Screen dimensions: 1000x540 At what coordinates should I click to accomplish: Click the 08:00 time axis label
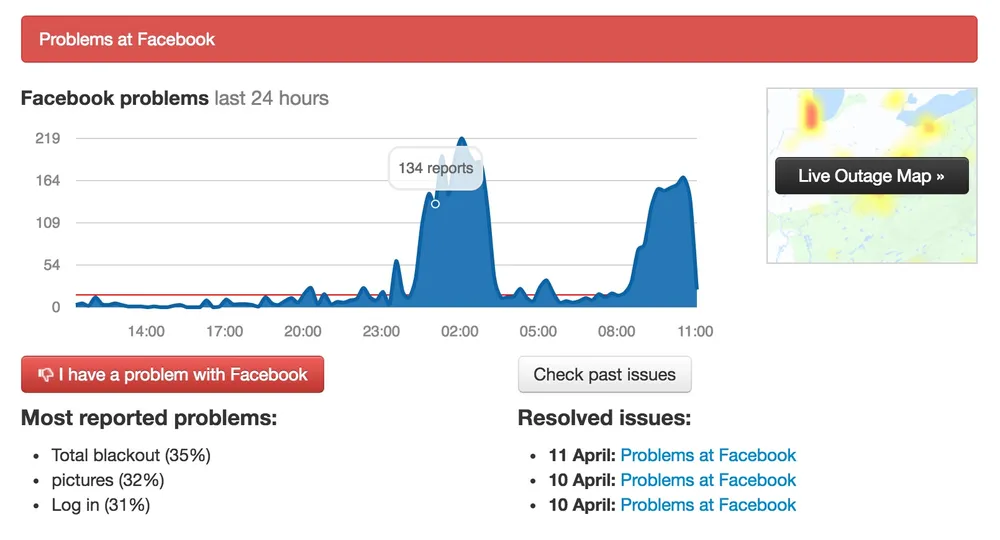coord(617,332)
